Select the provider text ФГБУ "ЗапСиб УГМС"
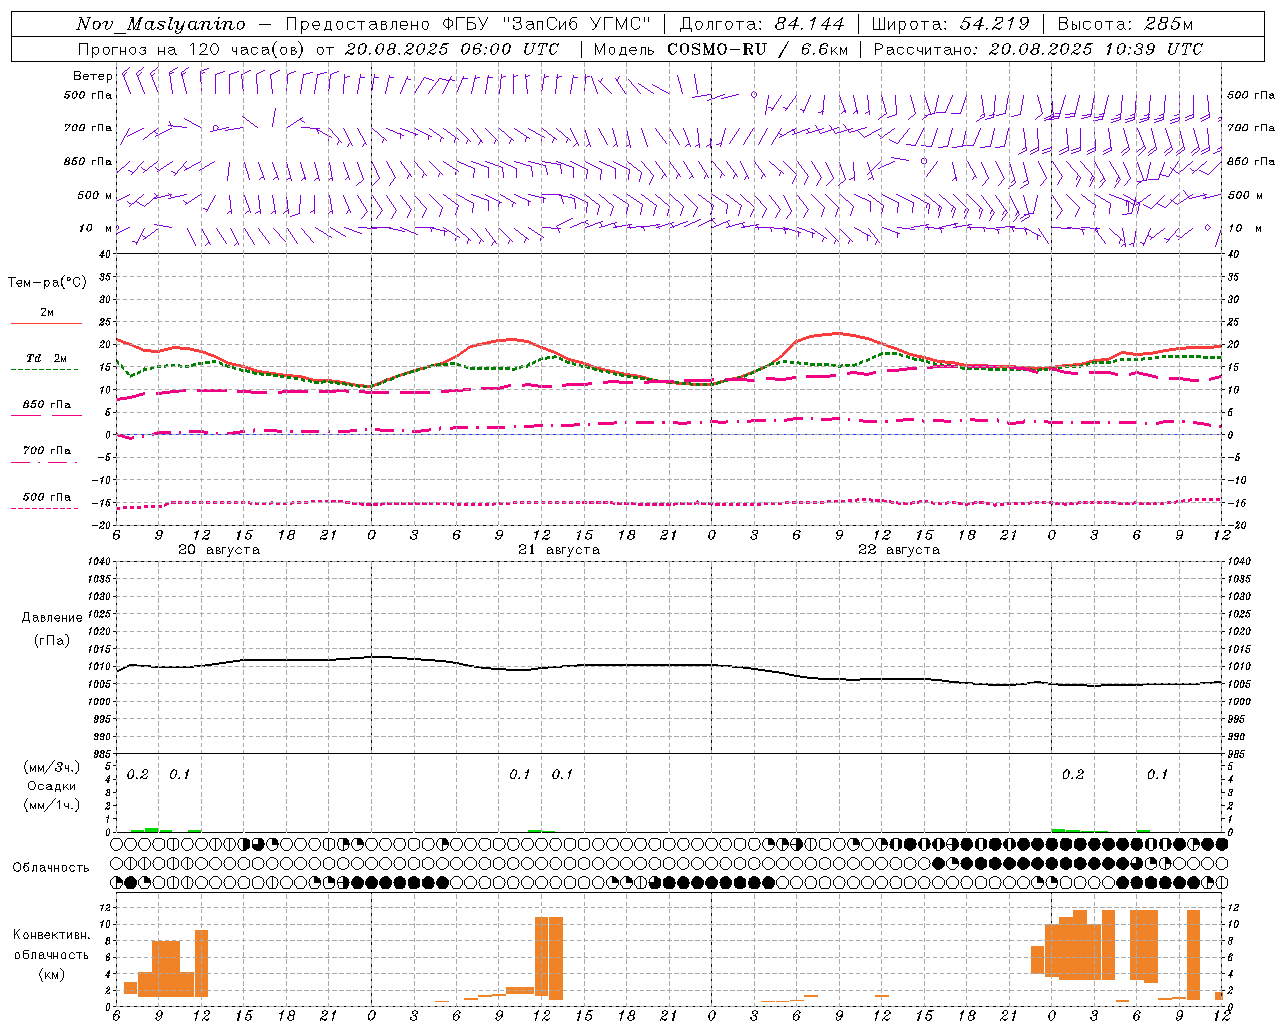The image size is (1280, 1024). coord(547,24)
